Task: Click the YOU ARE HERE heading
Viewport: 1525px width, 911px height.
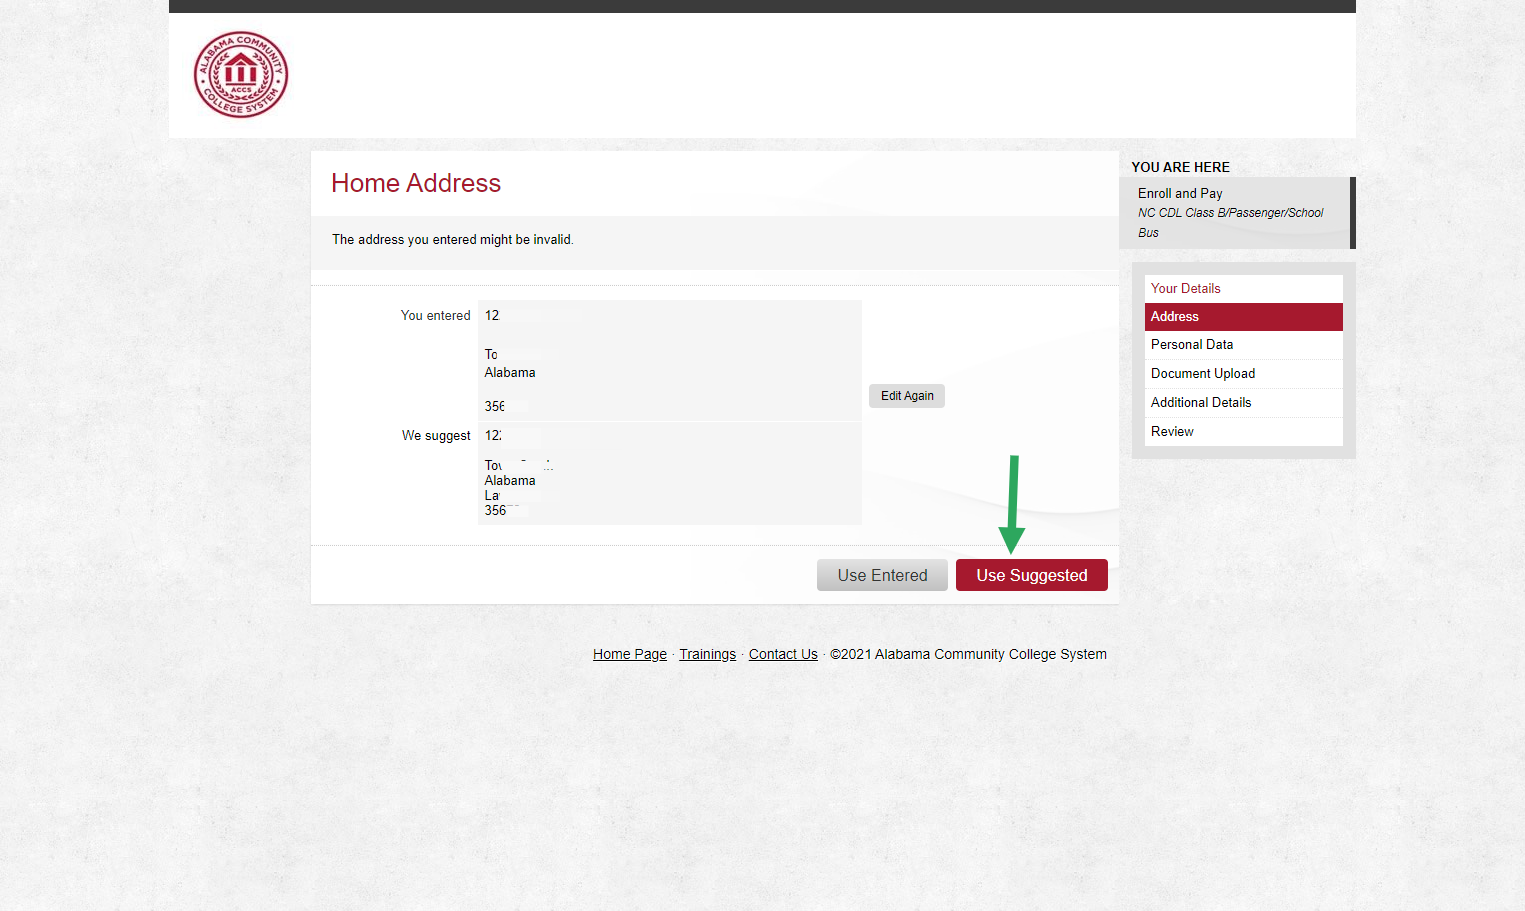Action: (x=1181, y=167)
